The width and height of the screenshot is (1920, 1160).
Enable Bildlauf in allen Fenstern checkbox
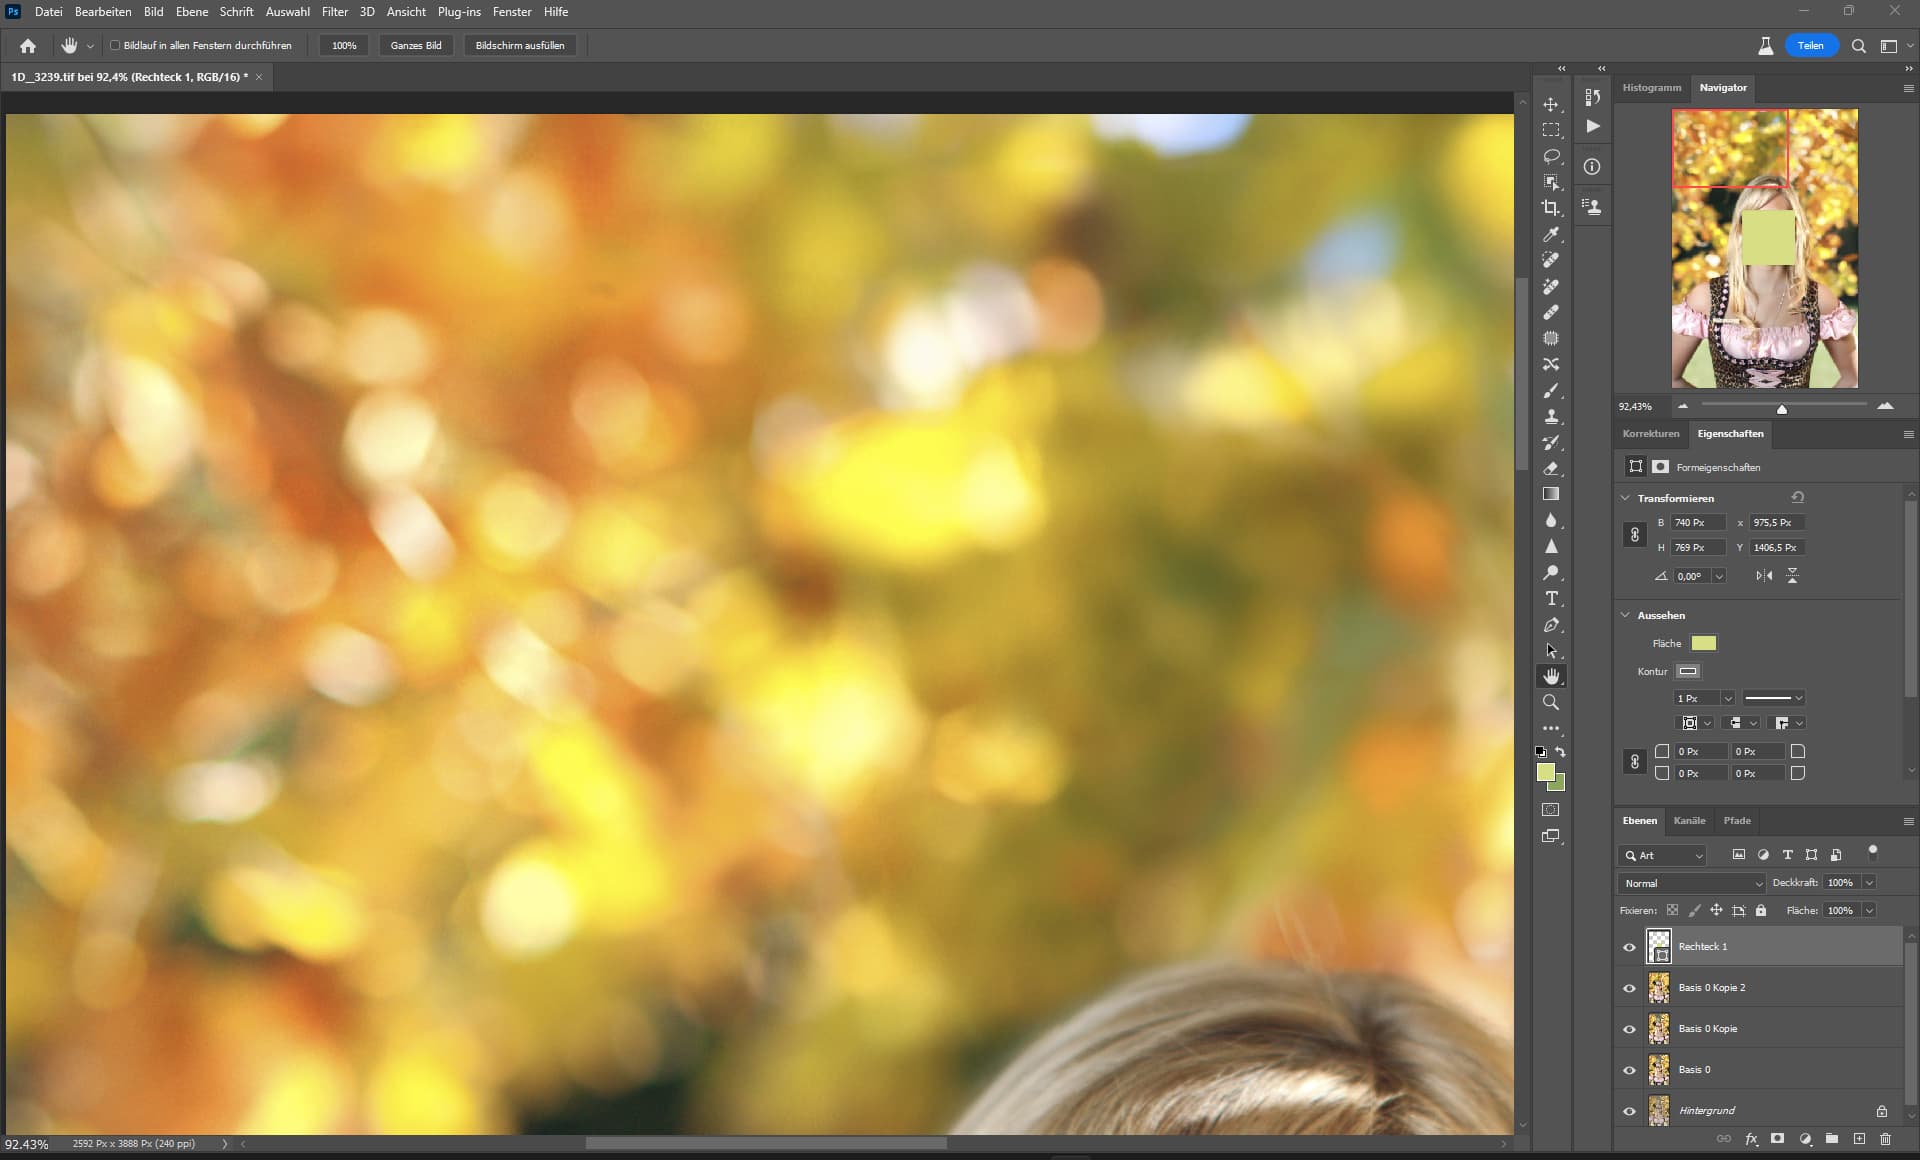(115, 45)
